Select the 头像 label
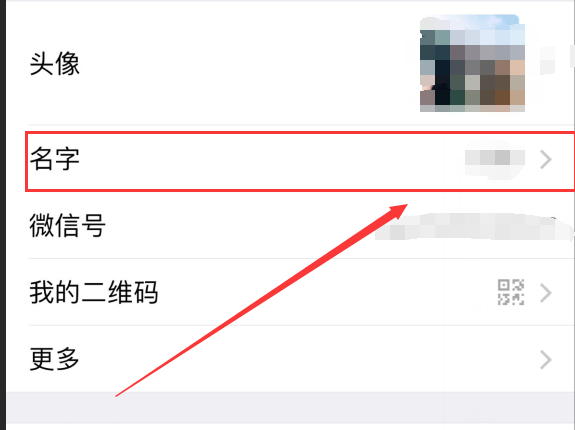Image resolution: width=575 pixels, height=430 pixels. (55, 64)
